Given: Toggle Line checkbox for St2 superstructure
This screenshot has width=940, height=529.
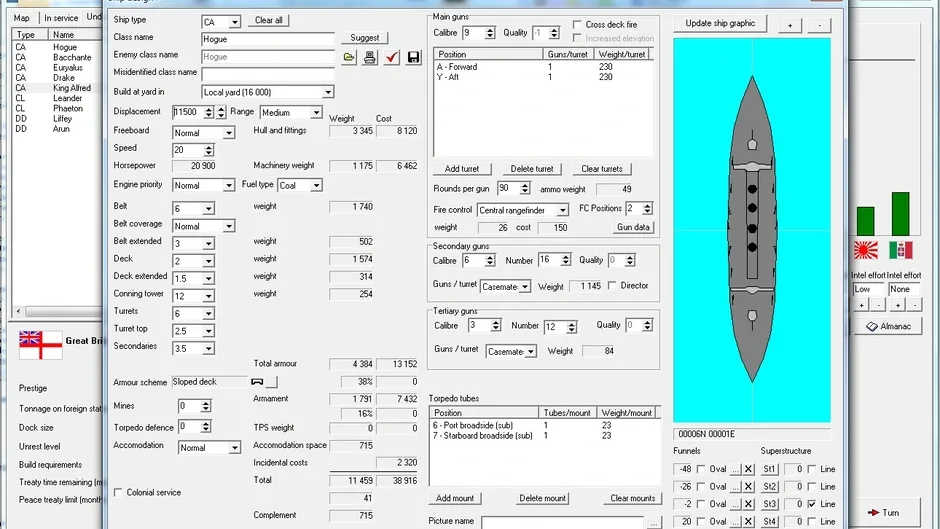Looking at the screenshot, I should point(812,486).
